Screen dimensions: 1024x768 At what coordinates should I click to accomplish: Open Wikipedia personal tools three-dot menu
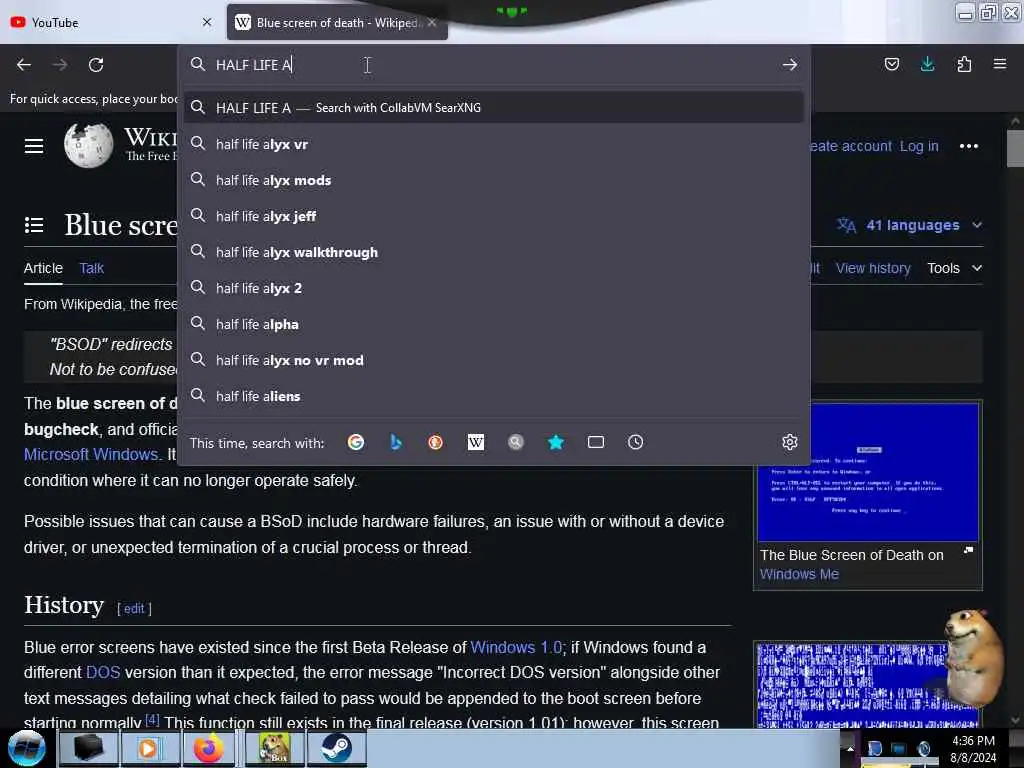click(968, 146)
